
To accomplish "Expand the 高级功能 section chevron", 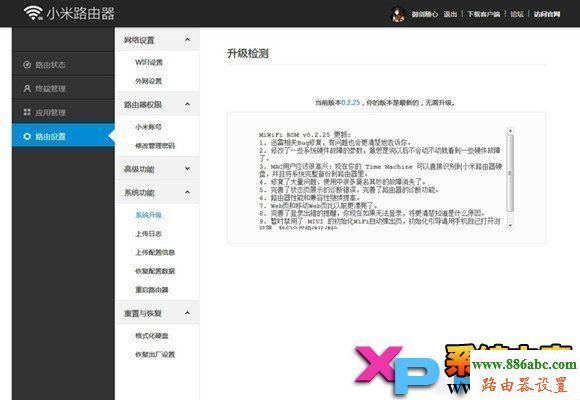I will 188,168.
